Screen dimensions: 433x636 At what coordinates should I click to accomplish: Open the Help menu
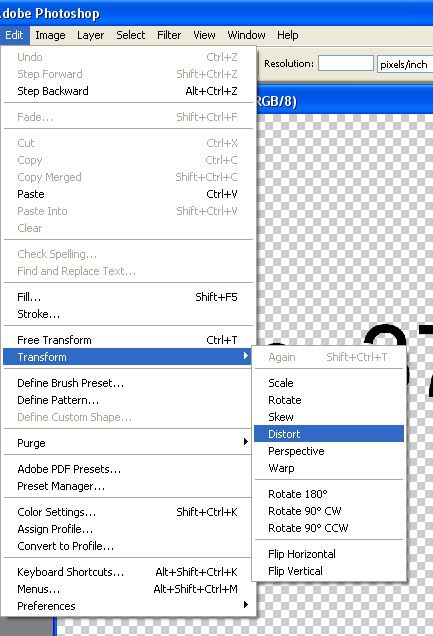287,35
